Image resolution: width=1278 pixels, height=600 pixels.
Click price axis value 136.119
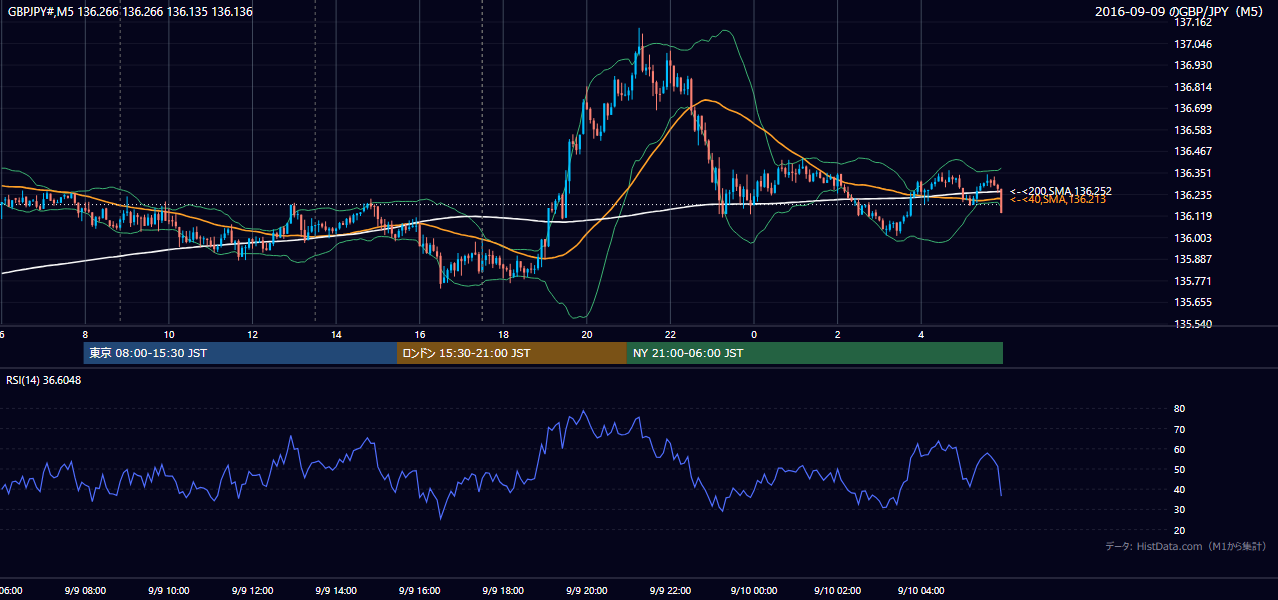pos(1192,216)
